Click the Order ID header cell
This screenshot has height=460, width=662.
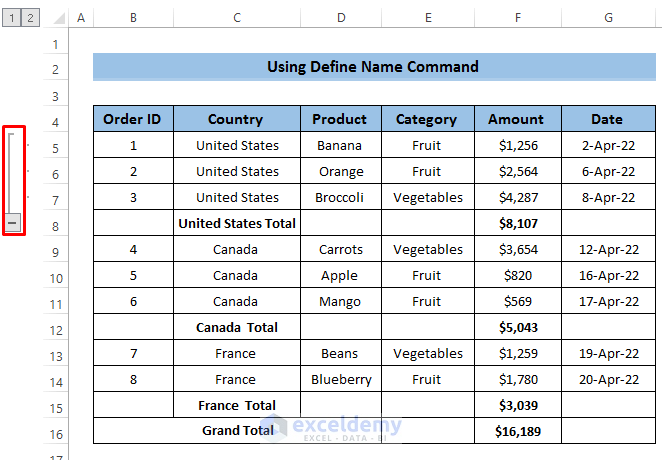coord(132,119)
